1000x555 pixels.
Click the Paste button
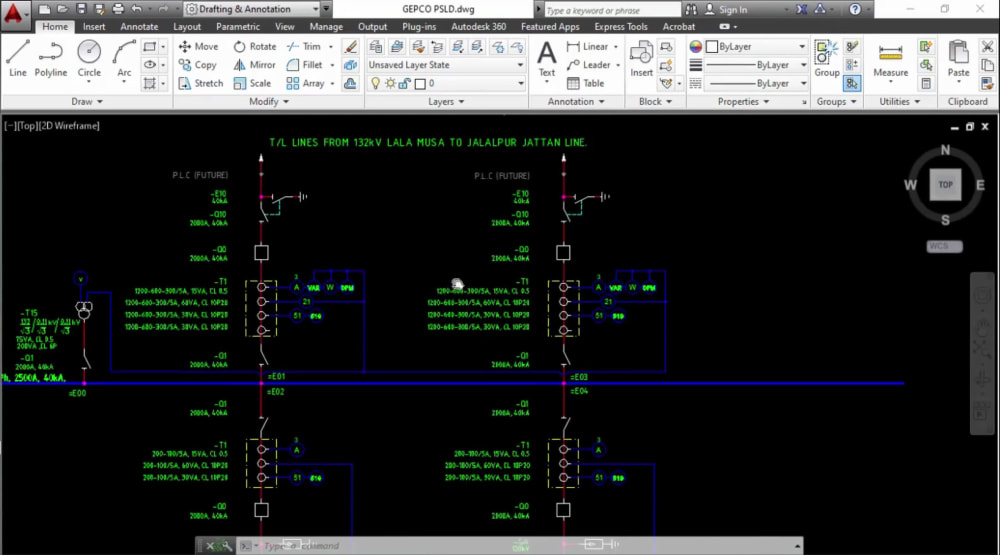pos(958,59)
